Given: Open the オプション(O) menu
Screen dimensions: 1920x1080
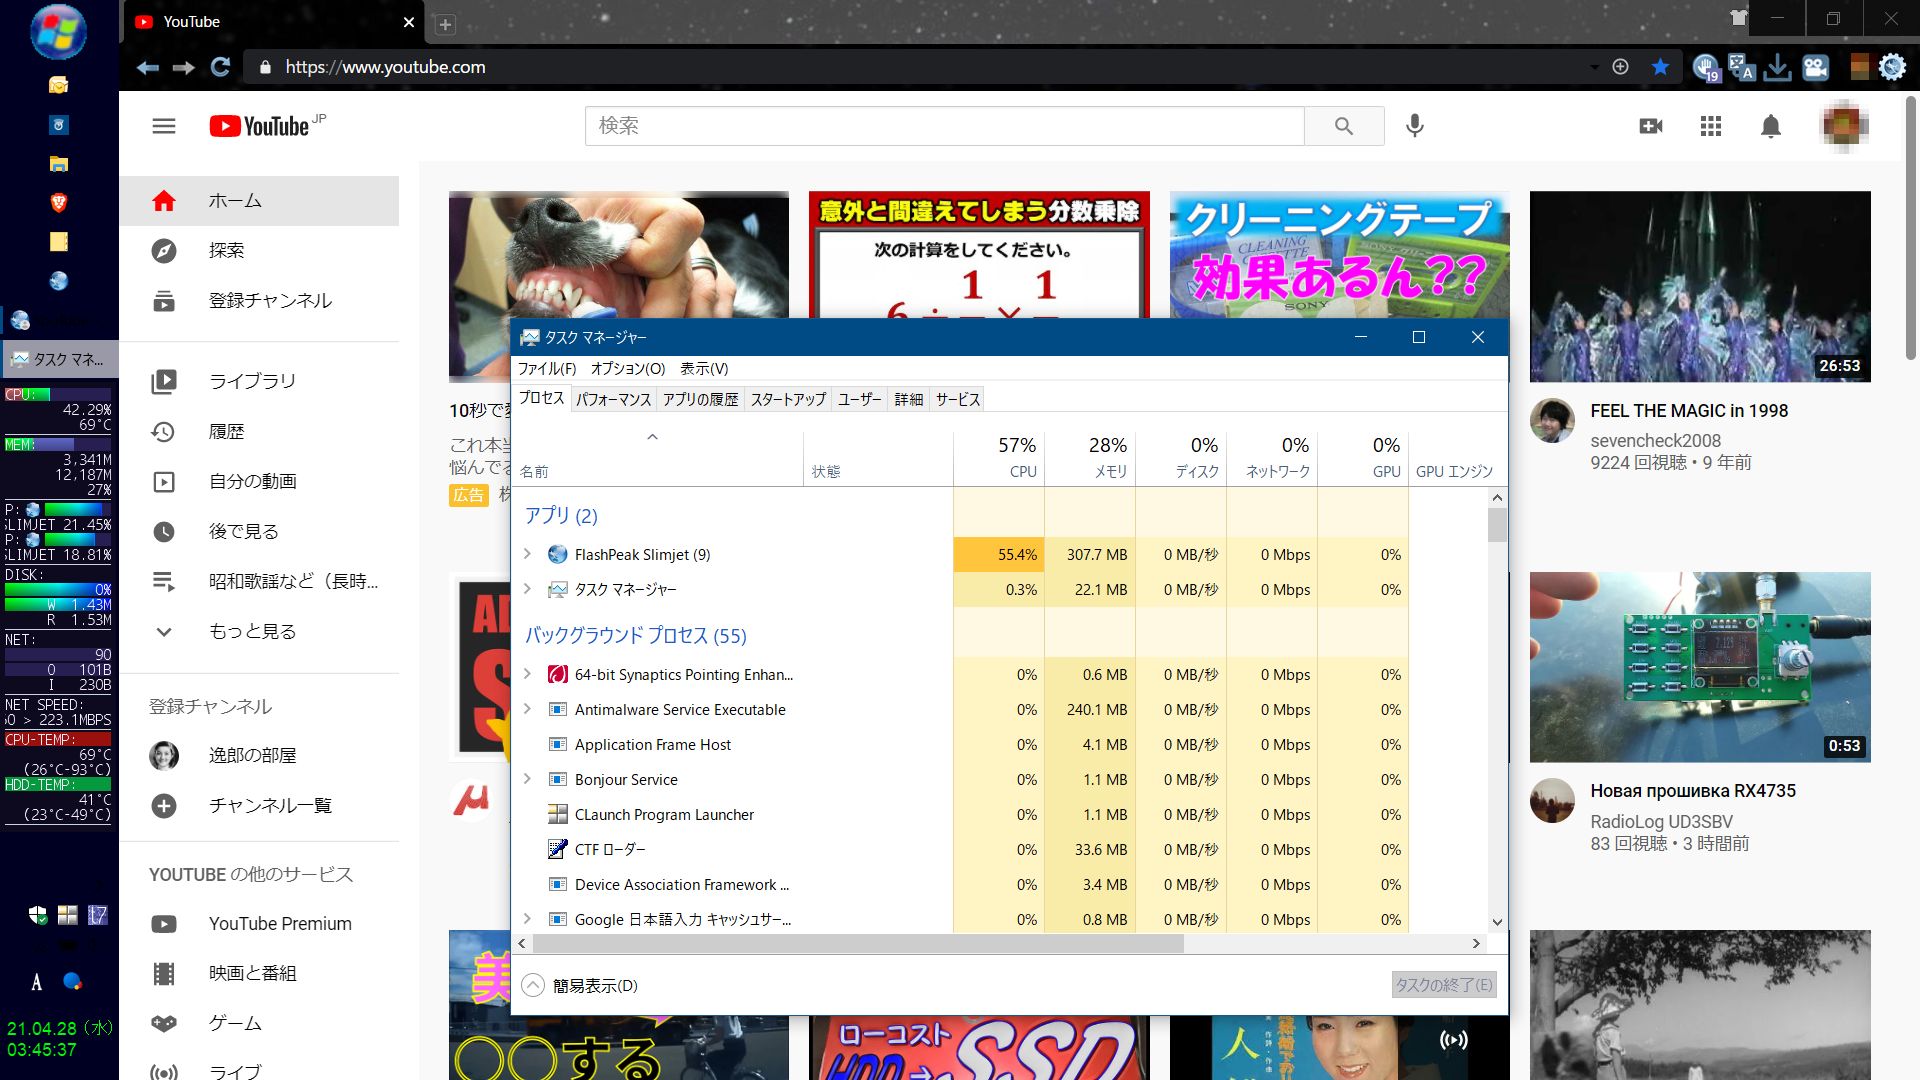Looking at the screenshot, I should click(x=628, y=369).
